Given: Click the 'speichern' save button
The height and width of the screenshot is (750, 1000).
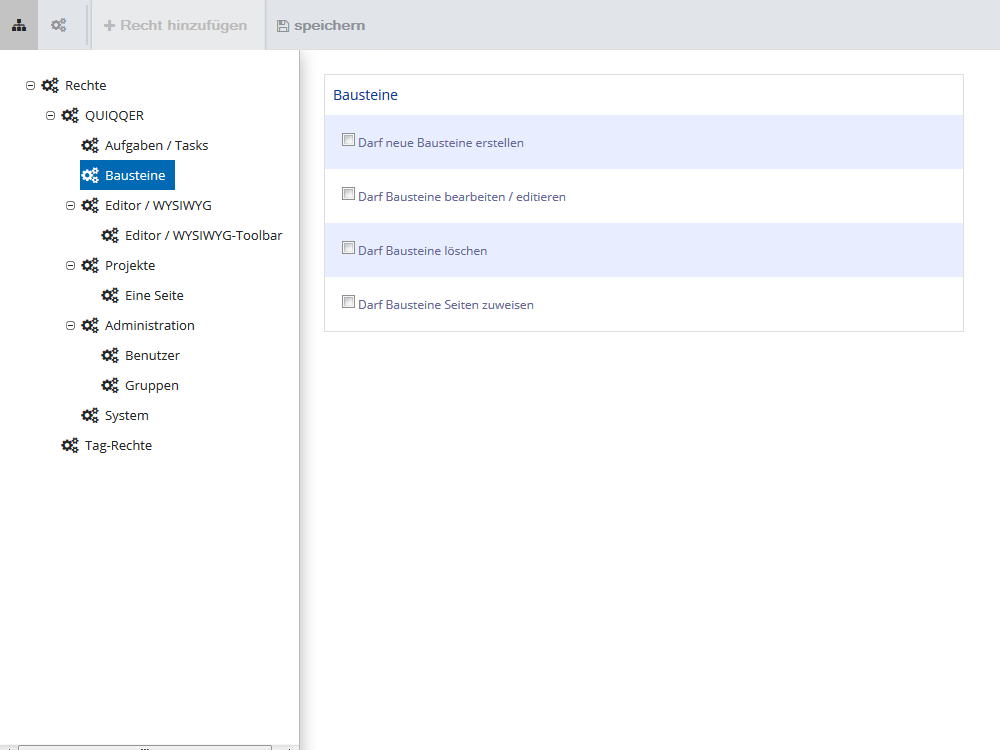Looking at the screenshot, I should click(x=321, y=26).
